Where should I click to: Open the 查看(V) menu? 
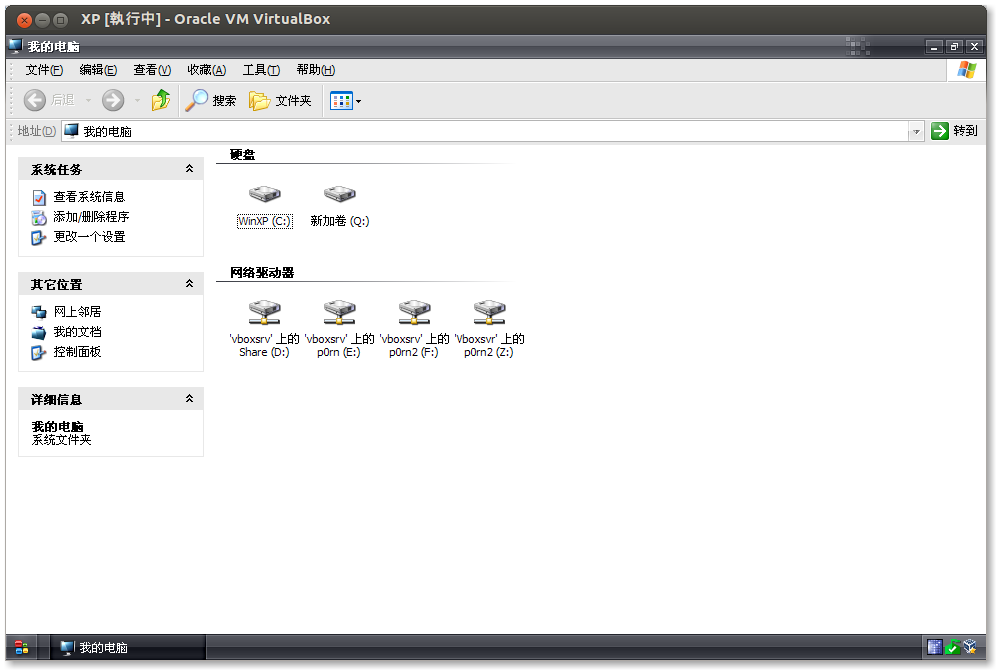point(152,70)
